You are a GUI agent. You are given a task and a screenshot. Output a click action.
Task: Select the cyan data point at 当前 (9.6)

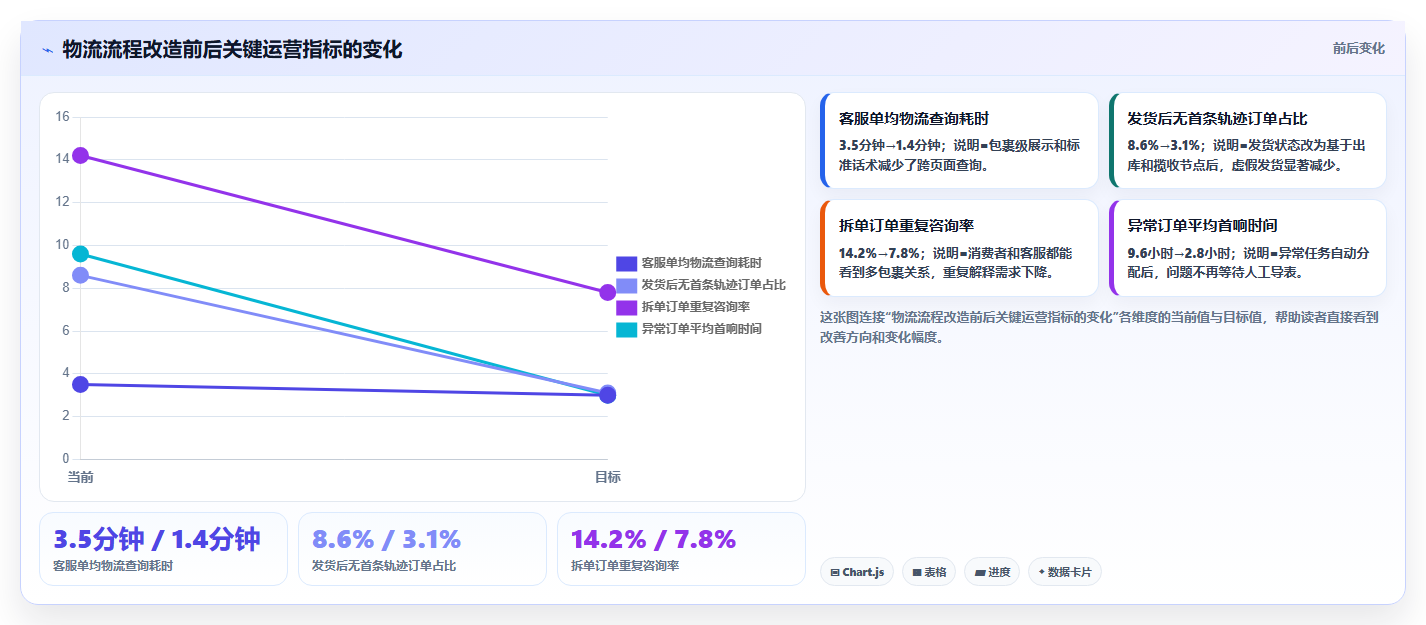pyautogui.click(x=80, y=254)
